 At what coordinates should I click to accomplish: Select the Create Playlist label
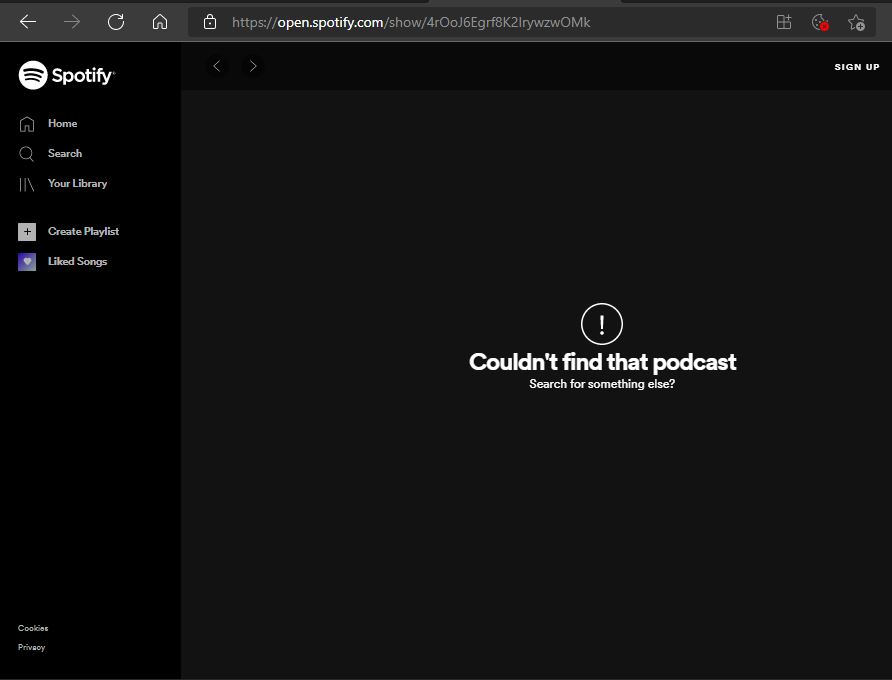point(84,232)
